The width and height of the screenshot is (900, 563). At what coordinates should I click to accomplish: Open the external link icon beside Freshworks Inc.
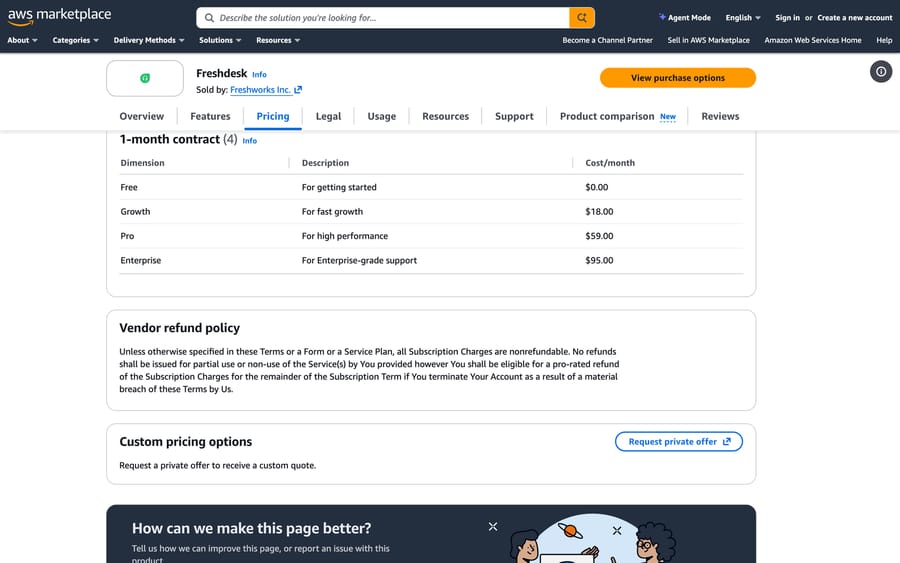click(x=298, y=90)
